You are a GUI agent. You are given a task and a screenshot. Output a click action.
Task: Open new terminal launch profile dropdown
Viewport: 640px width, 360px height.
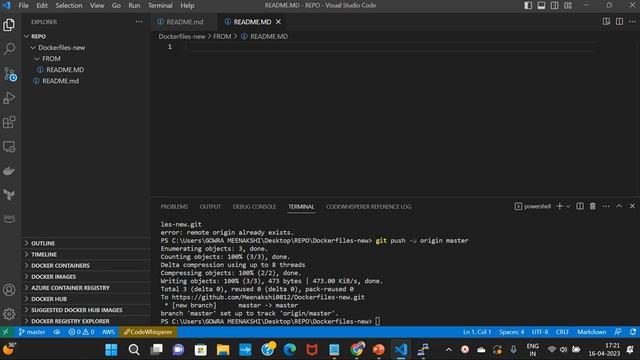[568, 207]
